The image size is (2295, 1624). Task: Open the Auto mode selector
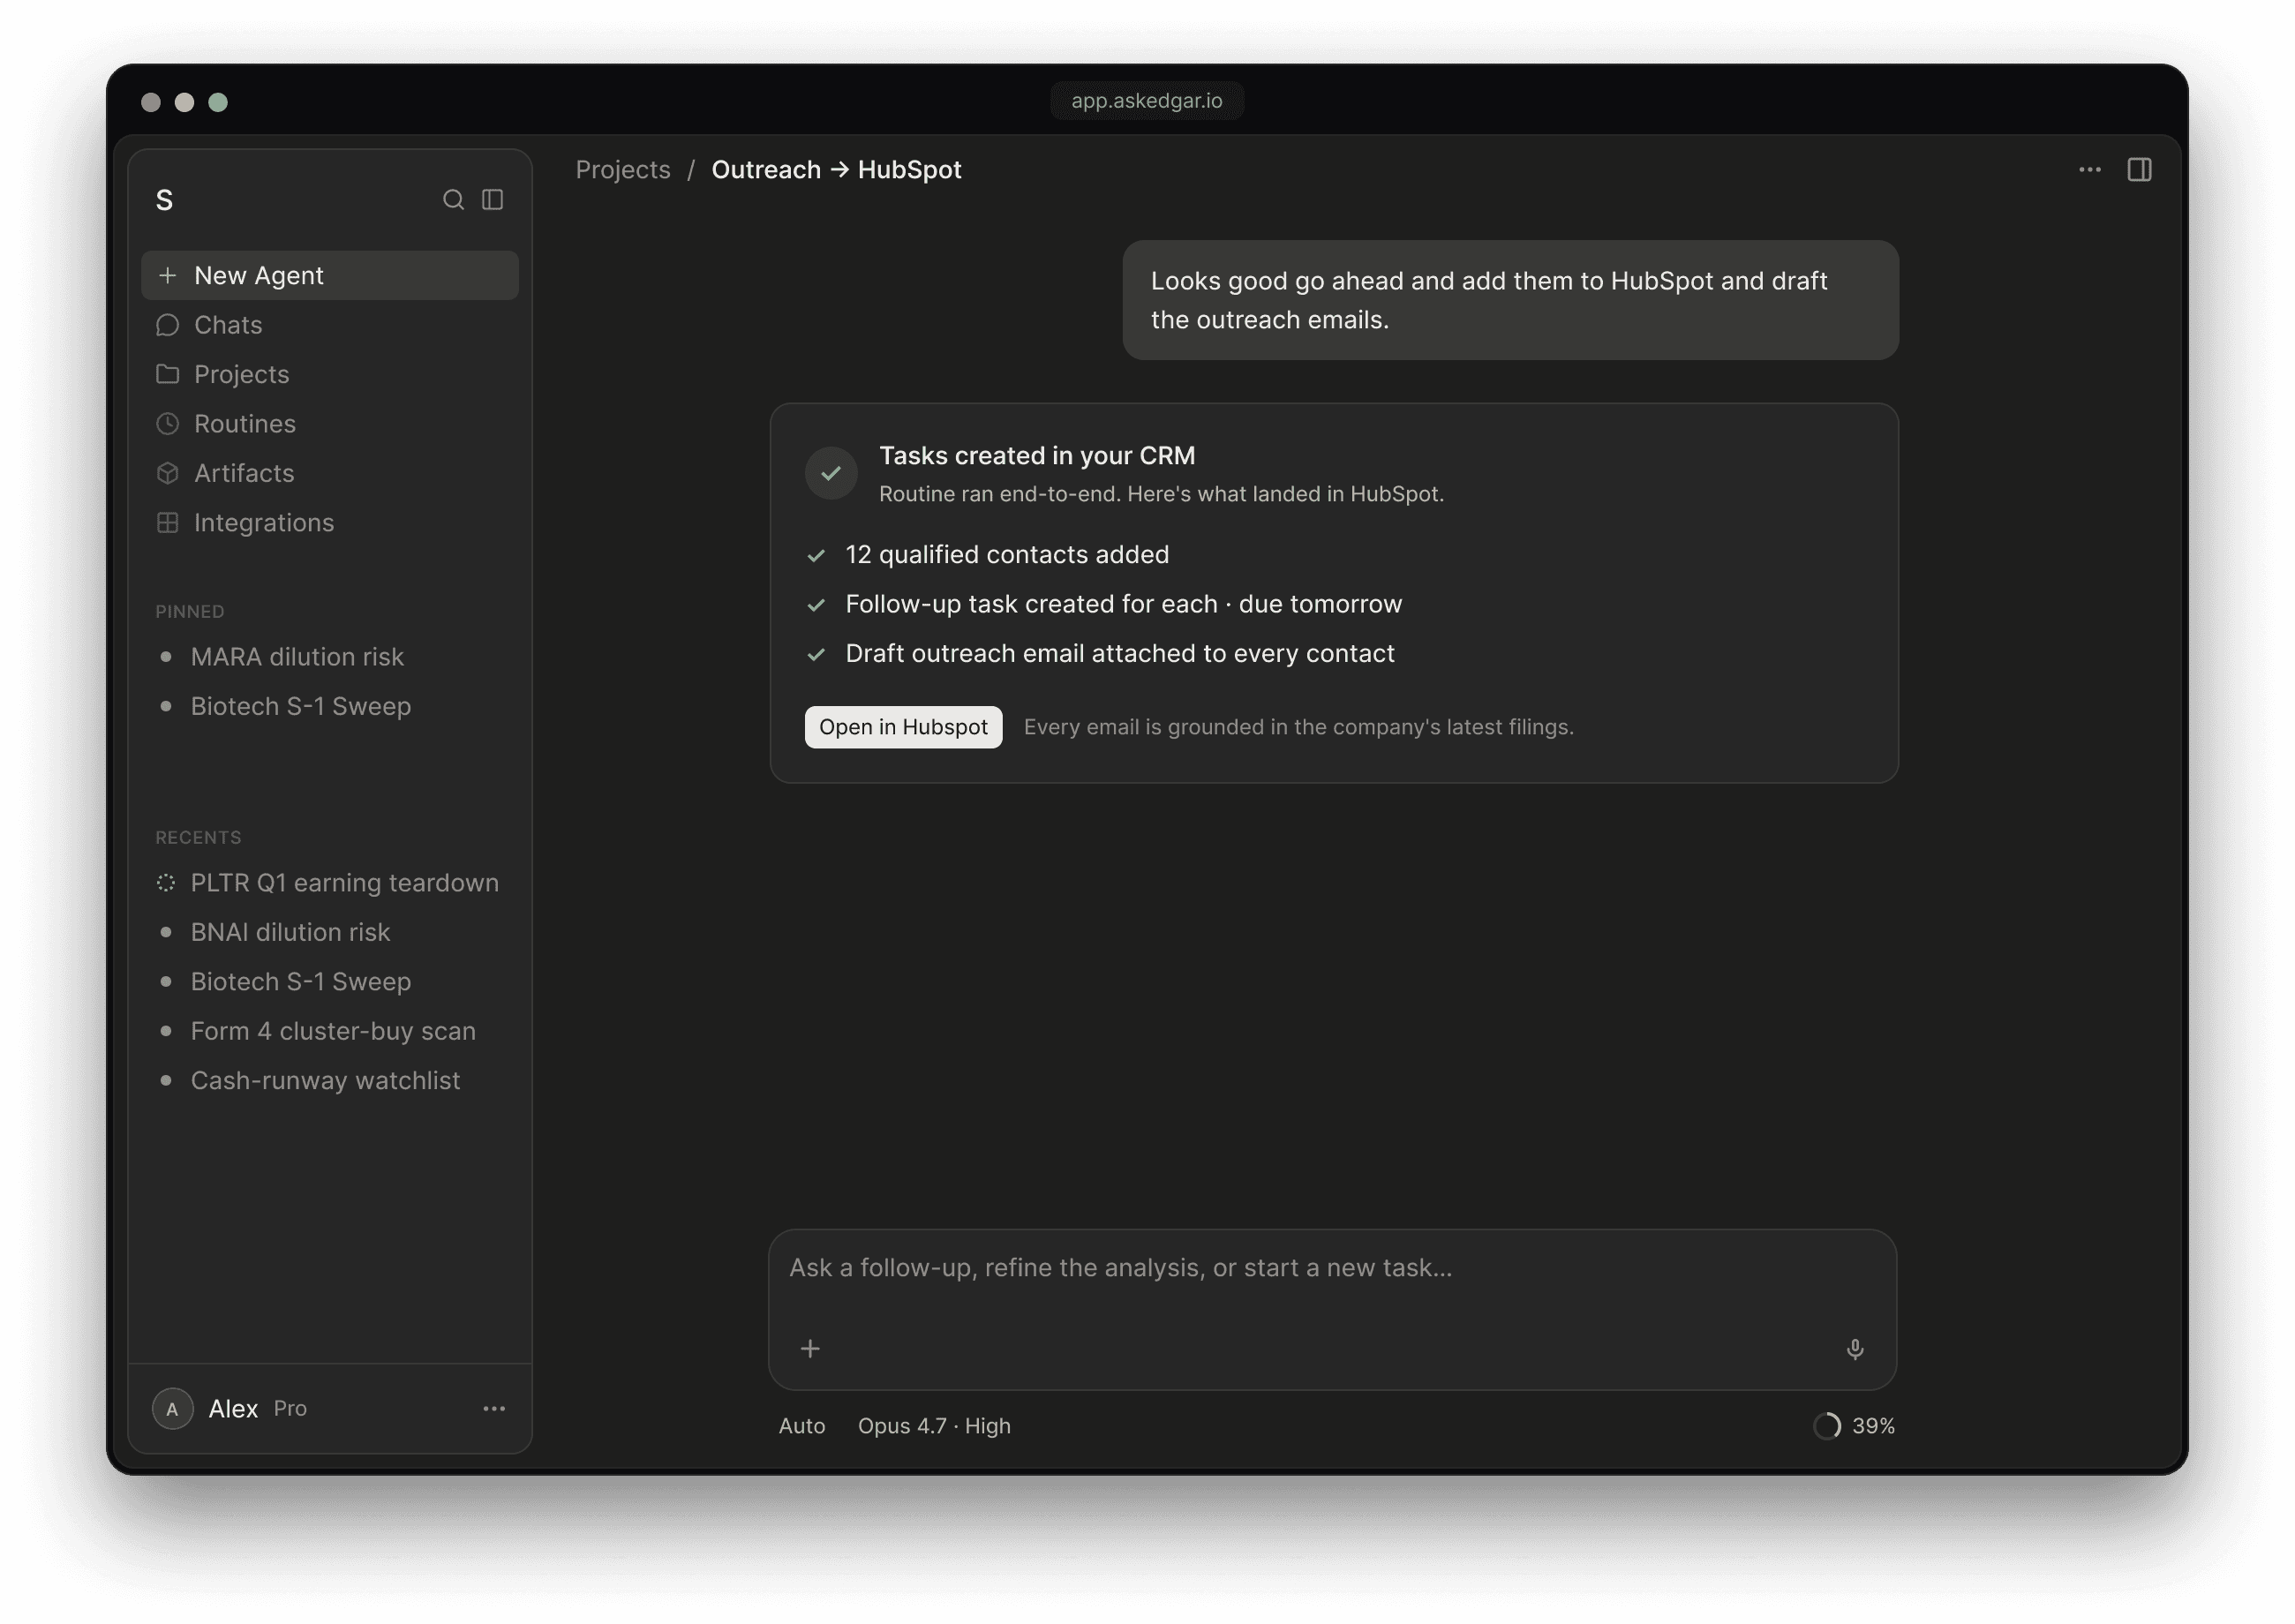click(x=802, y=1426)
